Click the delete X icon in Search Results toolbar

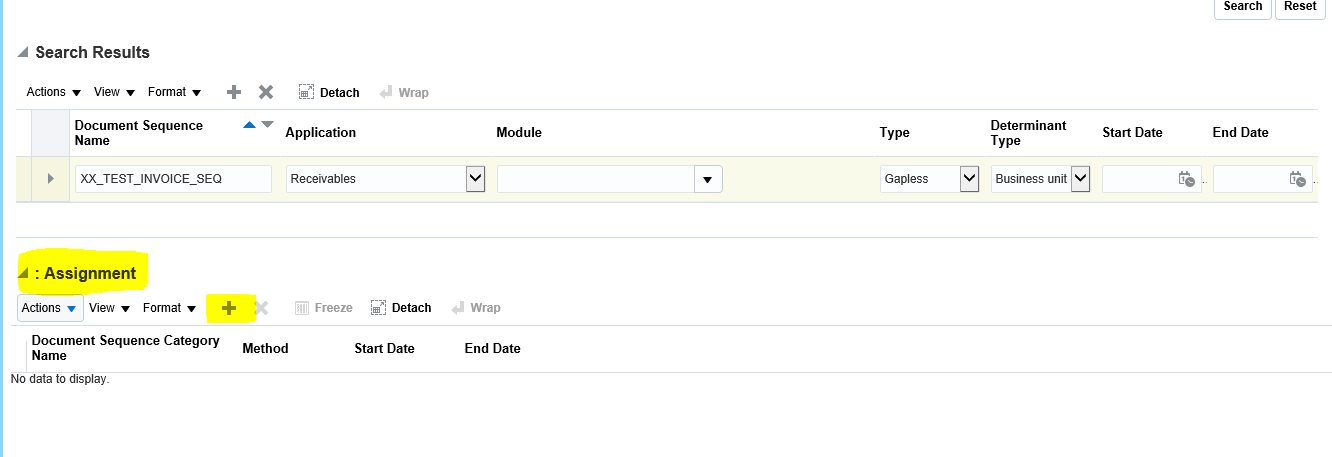coord(266,92)
